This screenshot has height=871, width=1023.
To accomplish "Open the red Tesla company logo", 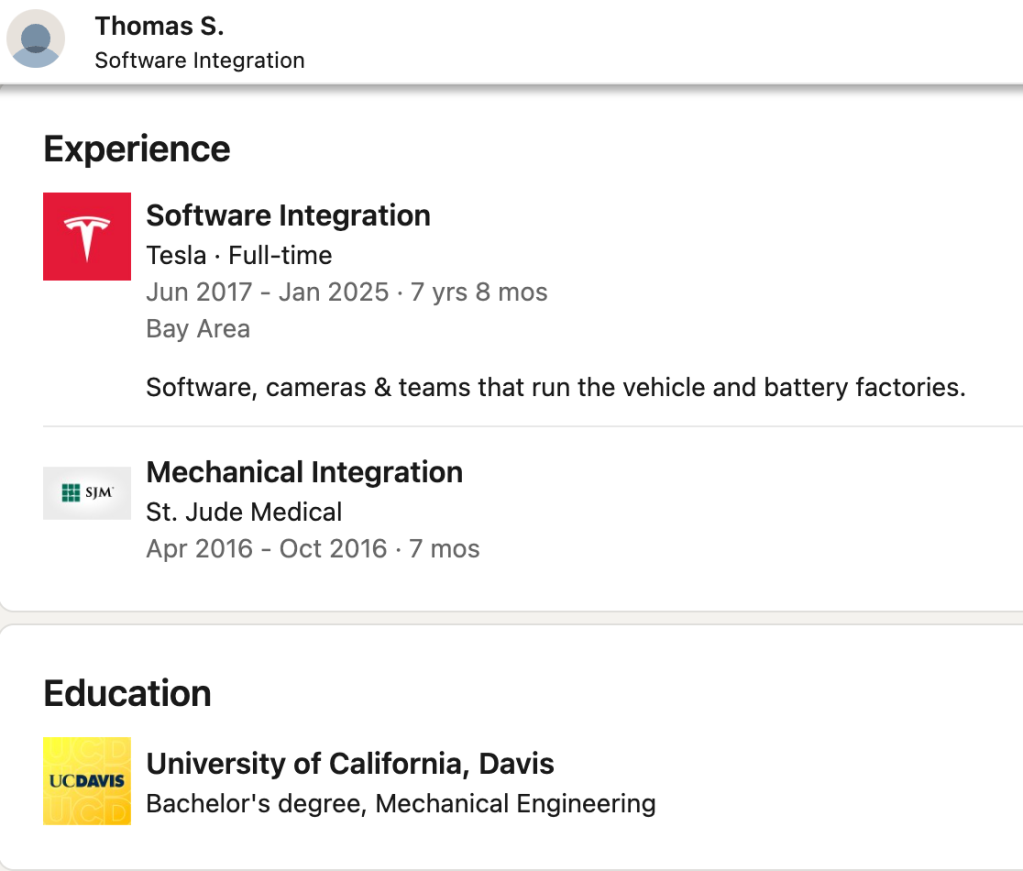I will coord(87,236).
